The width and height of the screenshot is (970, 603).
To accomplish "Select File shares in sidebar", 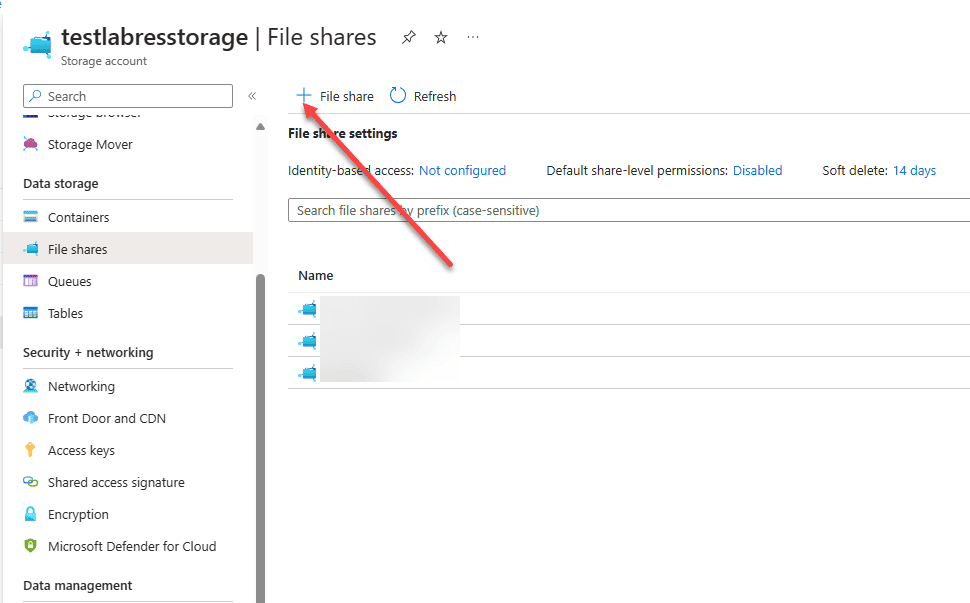I will [128, 249].
